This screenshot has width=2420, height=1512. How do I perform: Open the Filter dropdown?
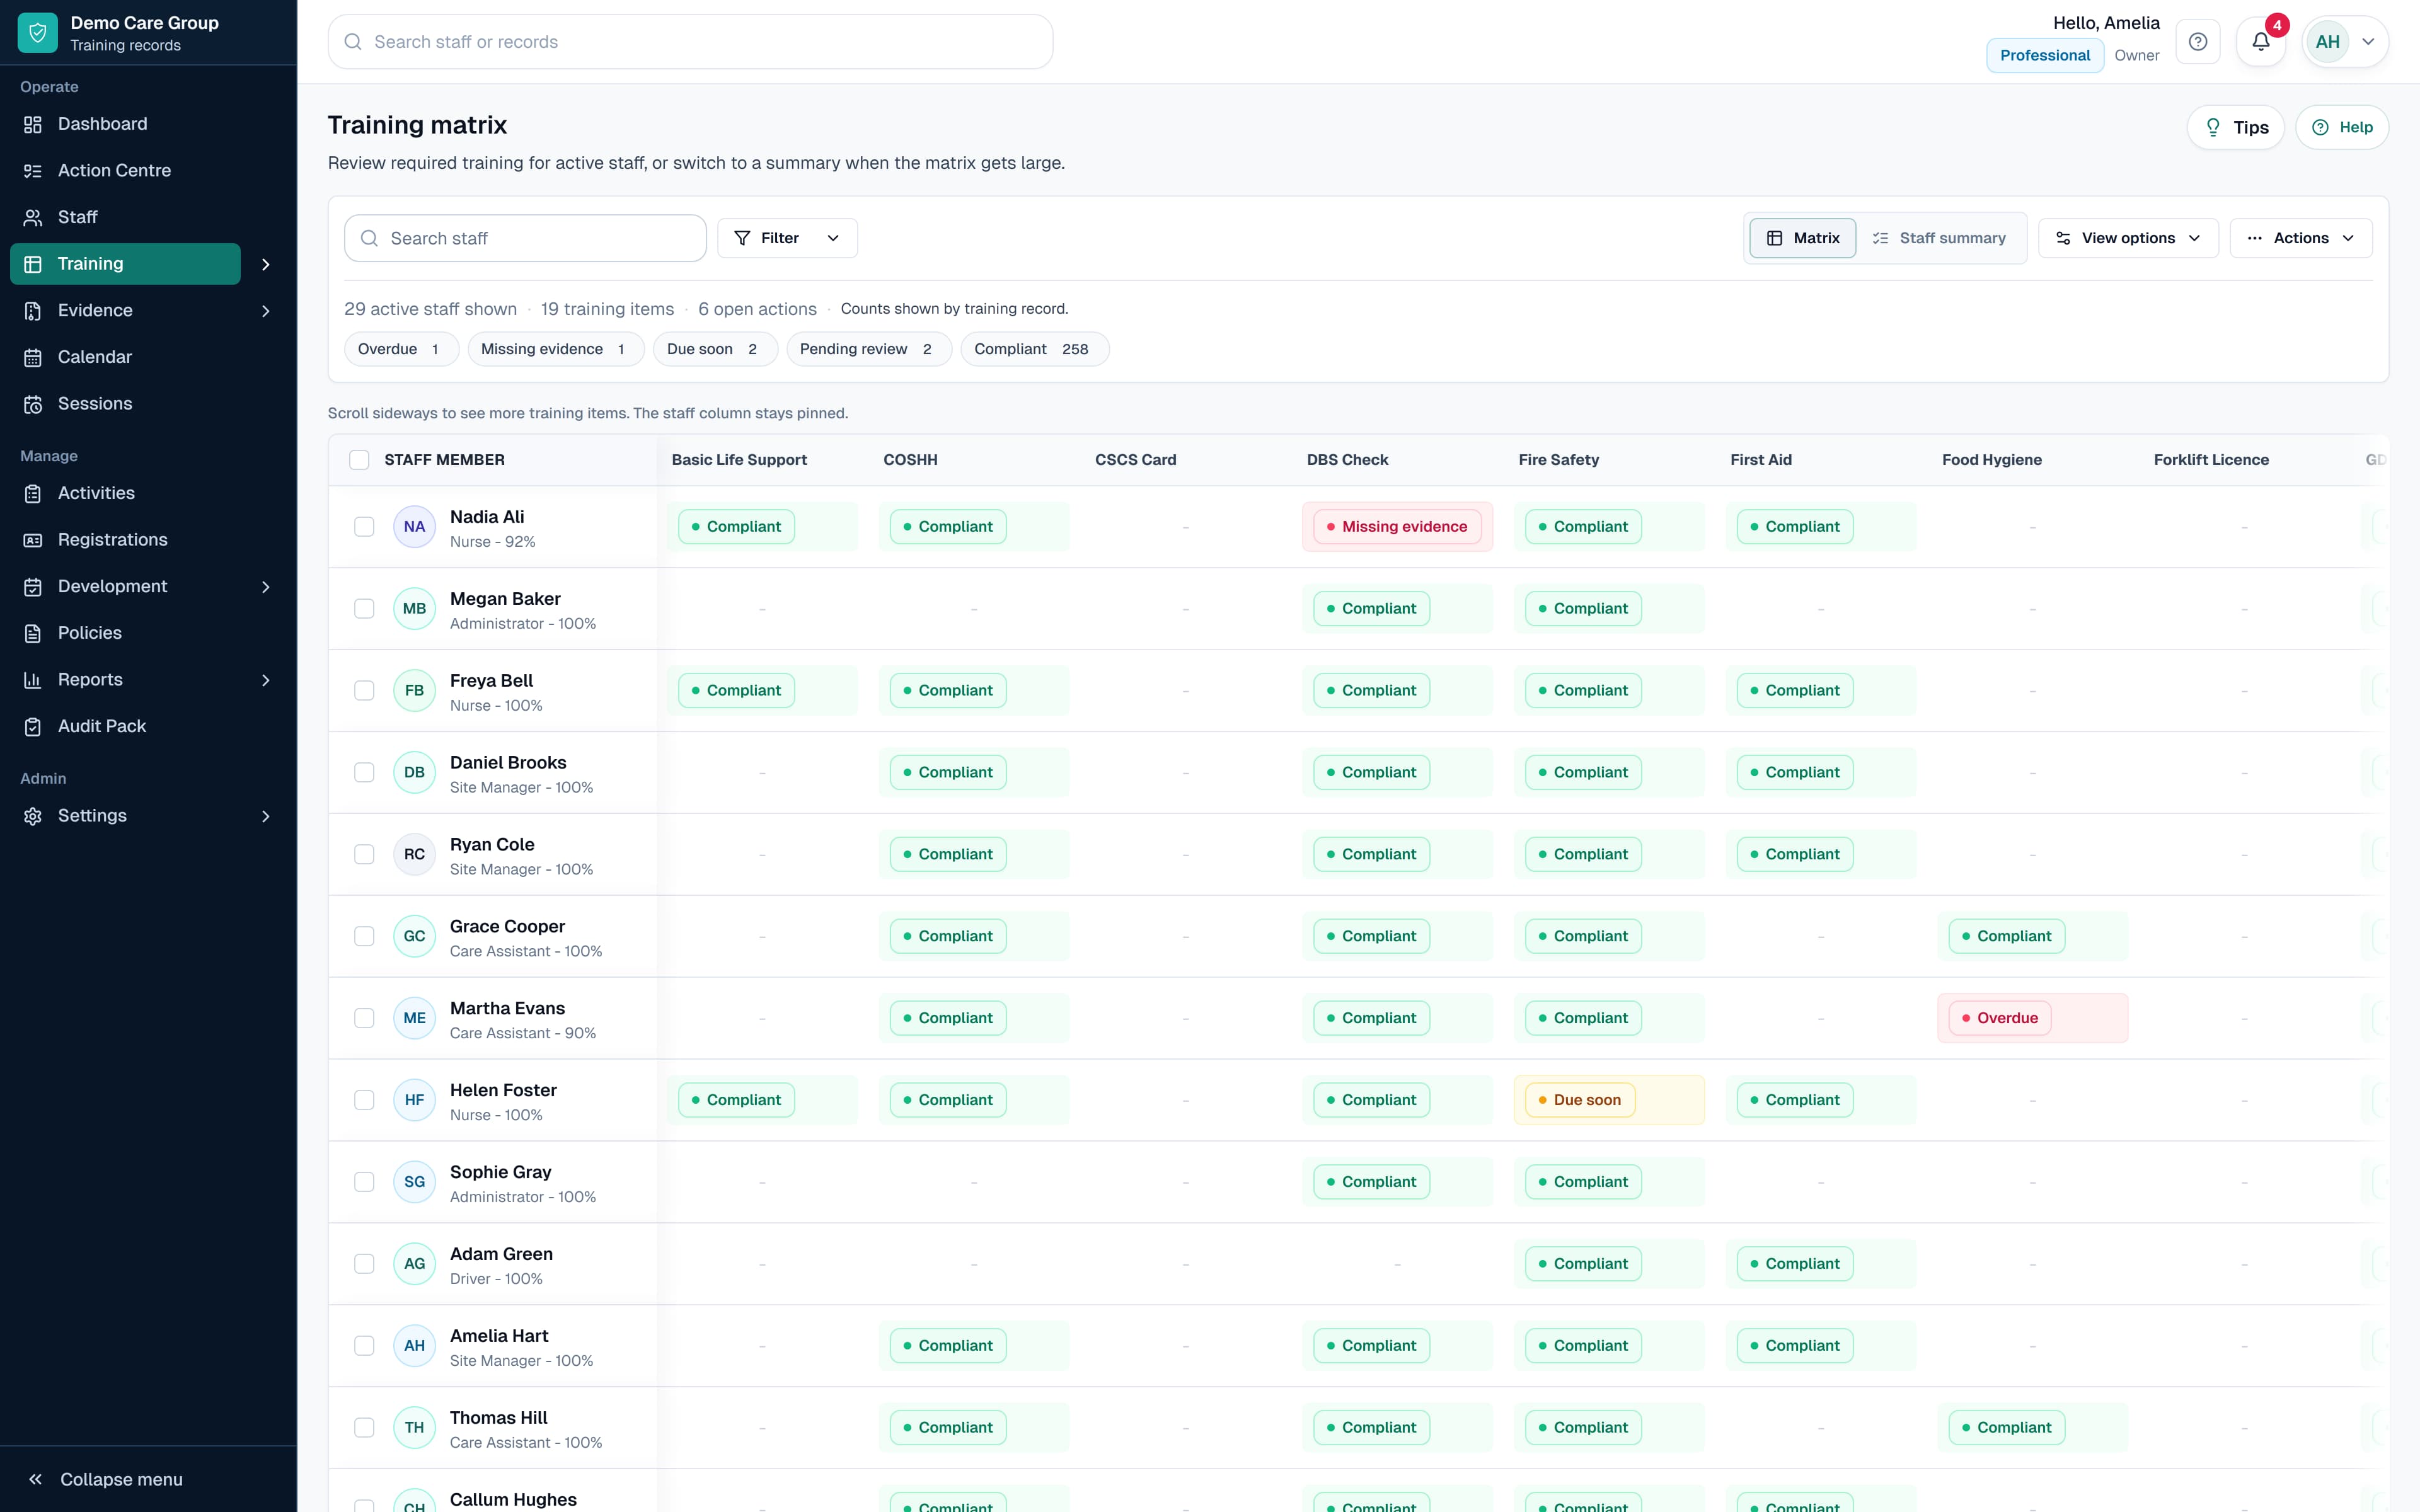787,238
